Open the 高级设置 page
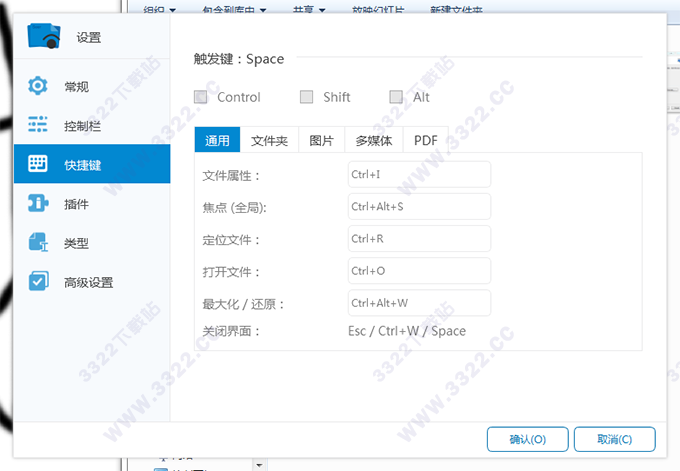The image size is (680, 471). (x=92, y=282)
